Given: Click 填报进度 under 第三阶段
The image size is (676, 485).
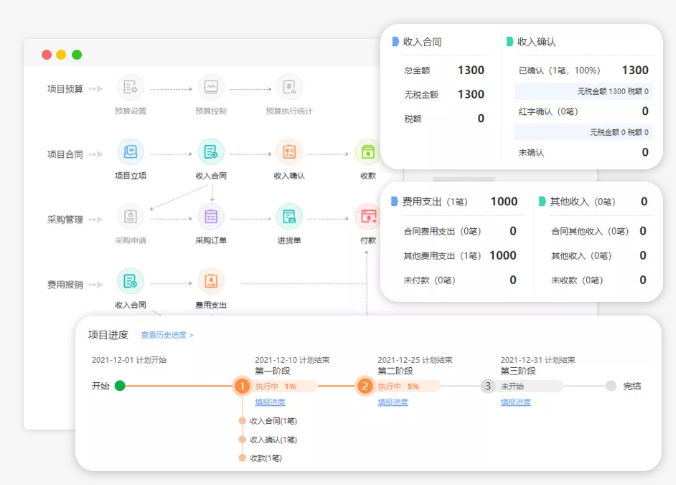Looking at the screenshot, I should coord(516,402).
